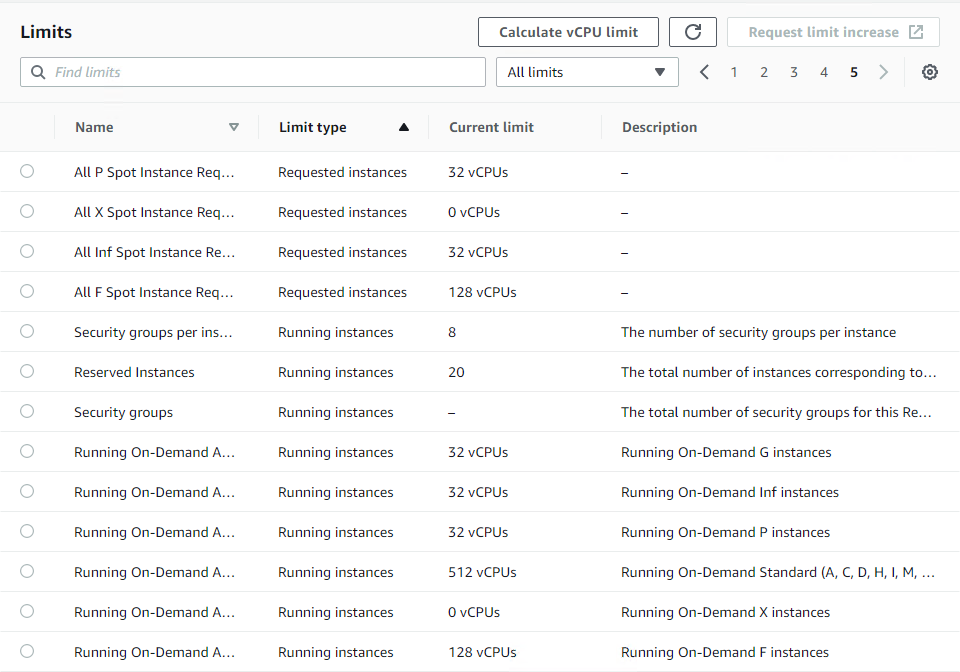Click the refresh limits icon button
This screenshot has height=672, width=960.
692,32
